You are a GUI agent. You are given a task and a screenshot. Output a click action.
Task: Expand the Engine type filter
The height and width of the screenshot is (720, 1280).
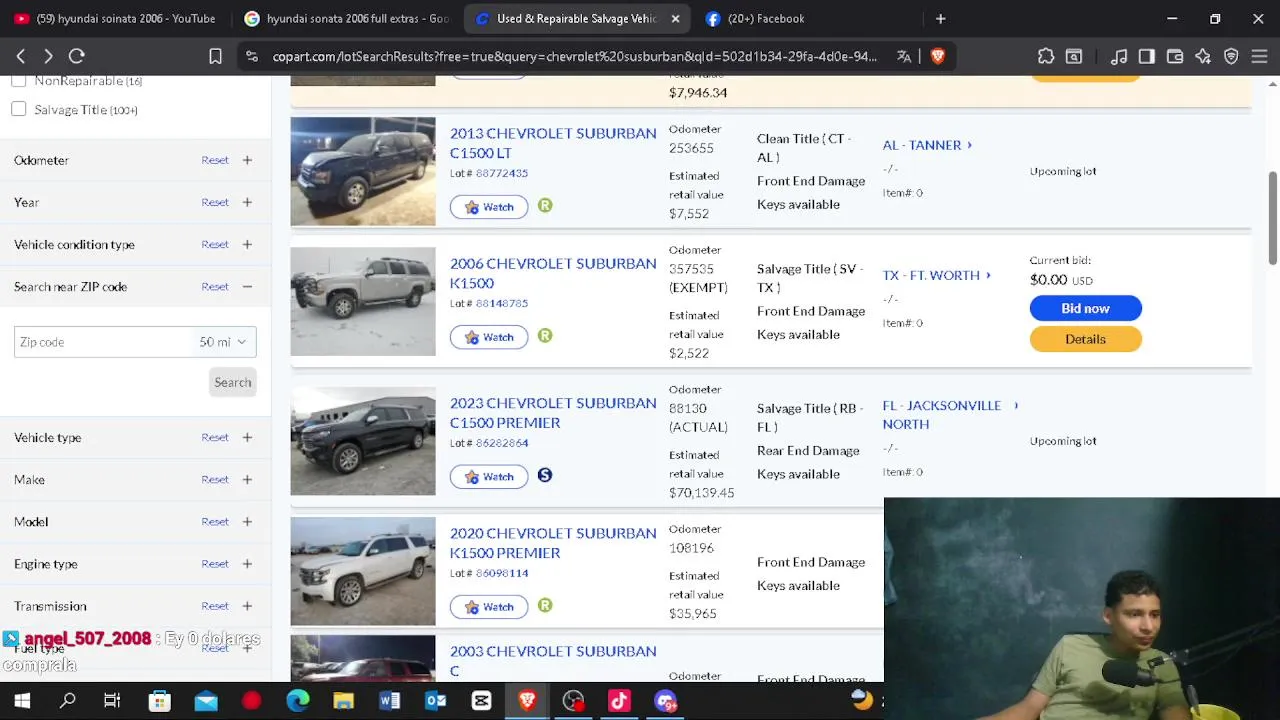pyautogui.click(x=247, y=564)
